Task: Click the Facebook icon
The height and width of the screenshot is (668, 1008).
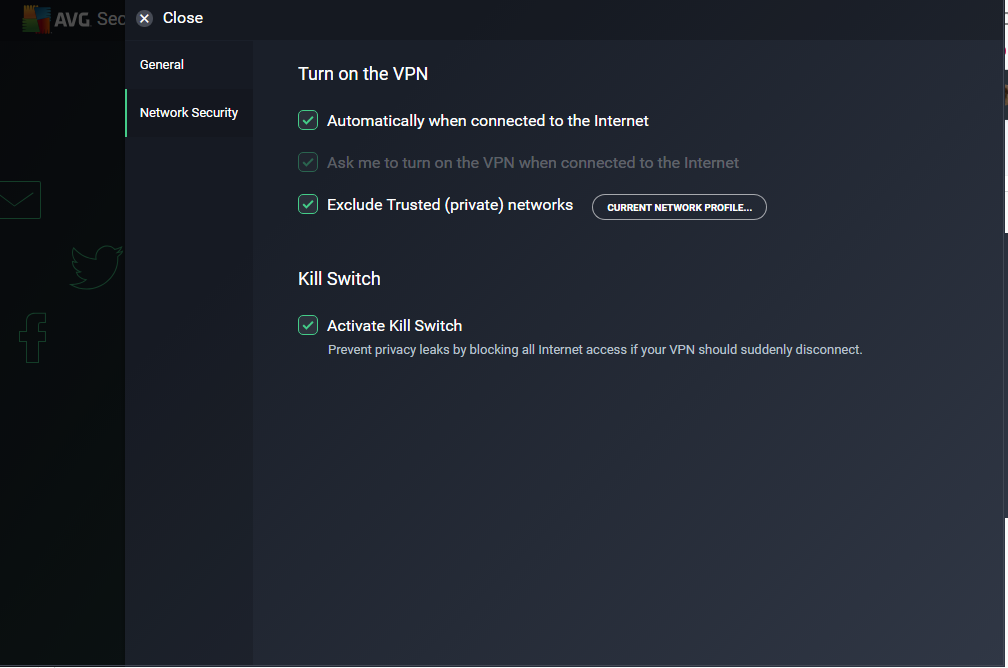Action: click(x=33, y=337)
